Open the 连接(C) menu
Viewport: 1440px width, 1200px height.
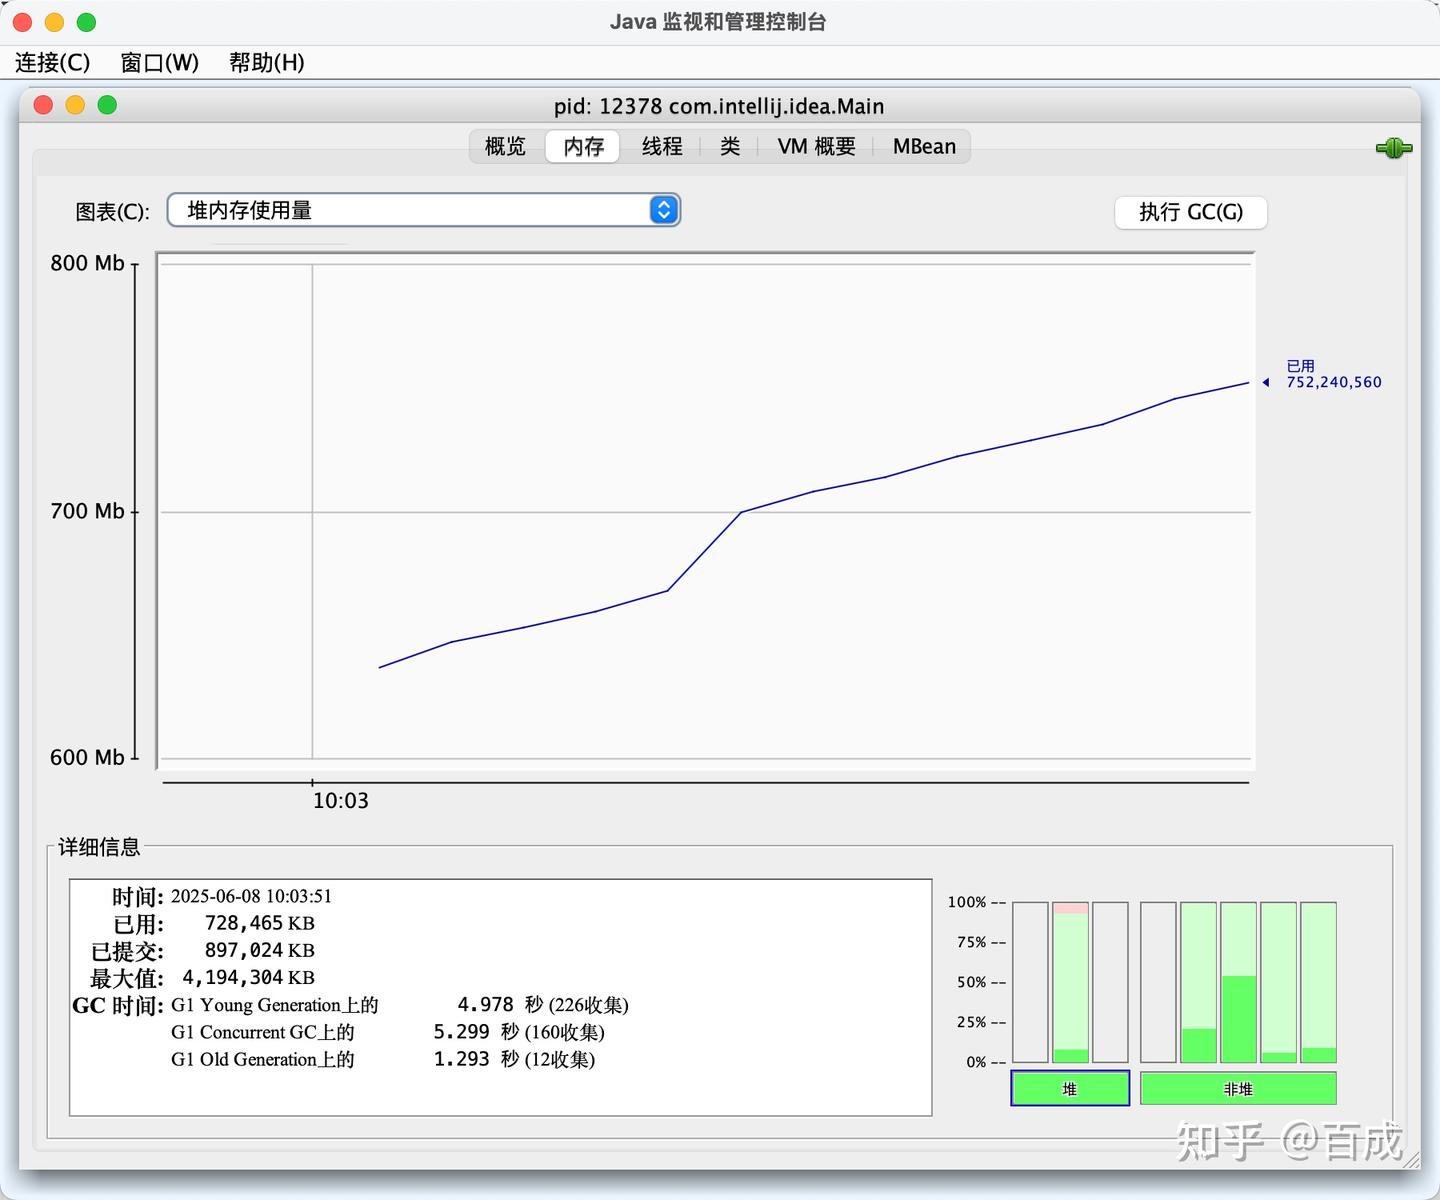click(x=51, y=62)
